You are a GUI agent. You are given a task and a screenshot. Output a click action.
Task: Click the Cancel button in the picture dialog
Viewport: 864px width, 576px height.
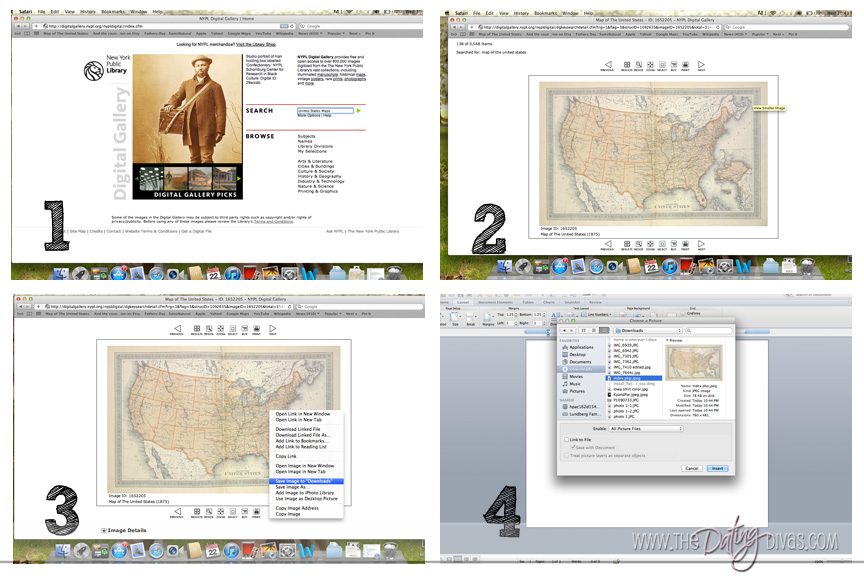pyautogui.click(x=692, y=469)
